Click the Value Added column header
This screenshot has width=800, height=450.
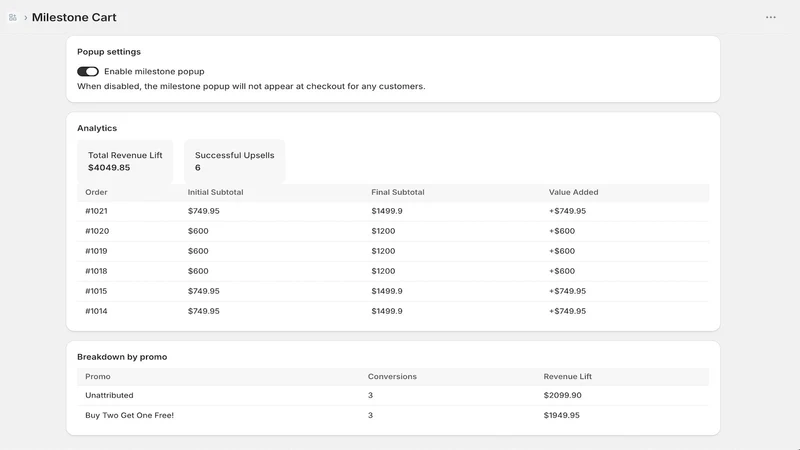pos(573,192)
